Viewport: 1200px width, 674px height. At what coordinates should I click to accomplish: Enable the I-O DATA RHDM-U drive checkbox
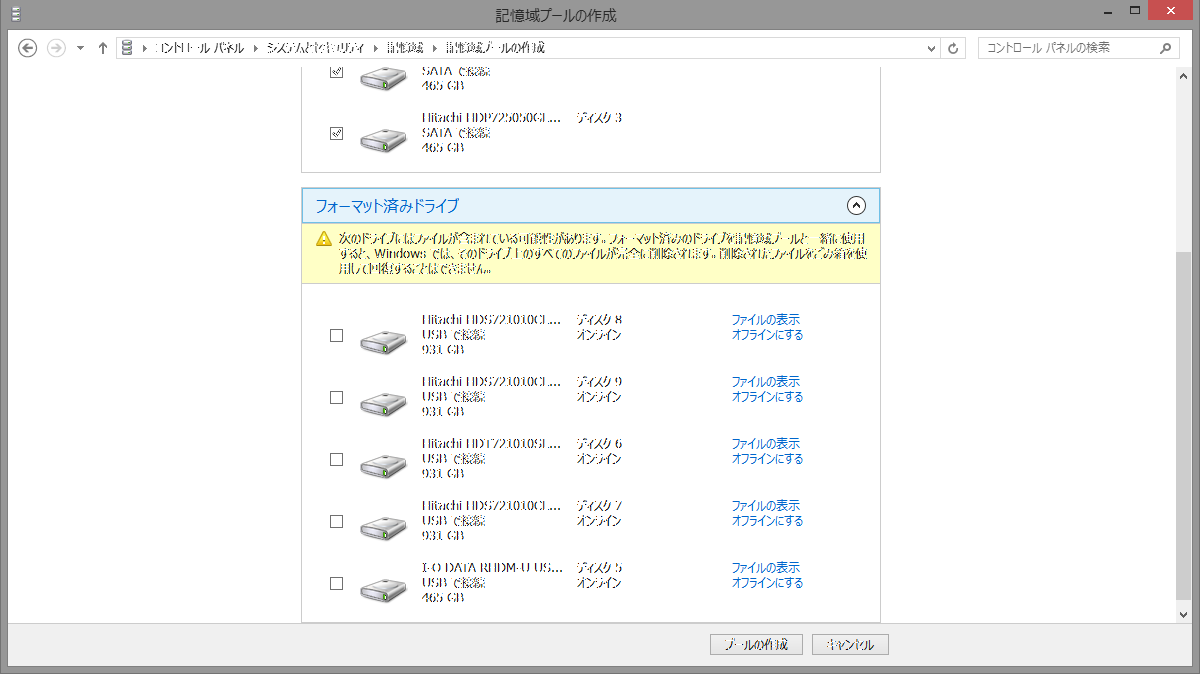click(x=337, y=583)
